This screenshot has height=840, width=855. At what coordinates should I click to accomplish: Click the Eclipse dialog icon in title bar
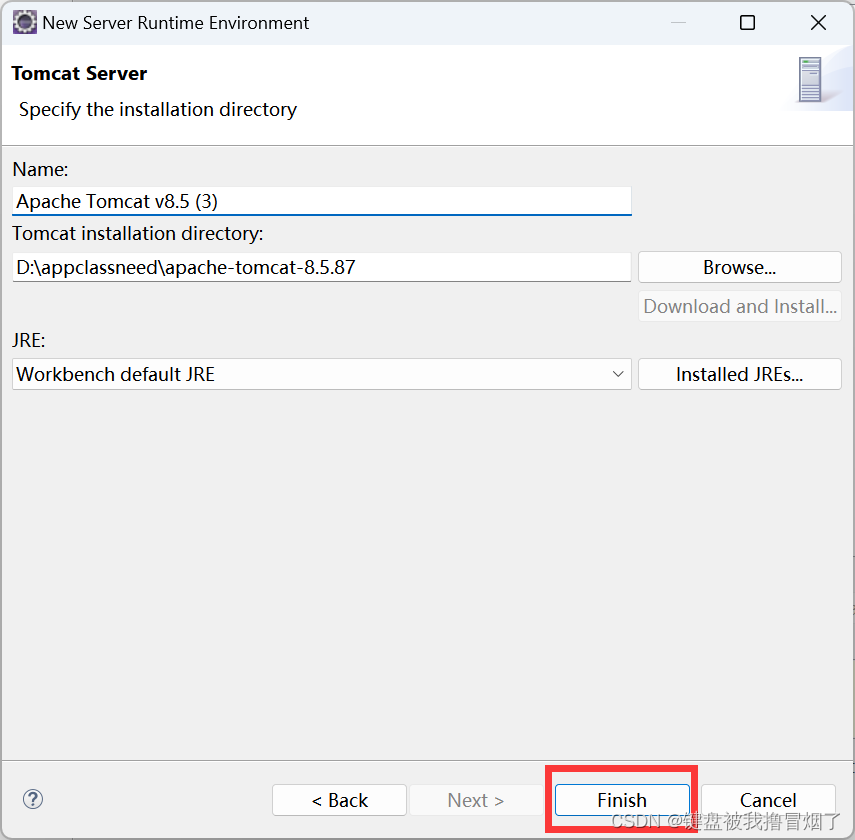coord(24,22)
